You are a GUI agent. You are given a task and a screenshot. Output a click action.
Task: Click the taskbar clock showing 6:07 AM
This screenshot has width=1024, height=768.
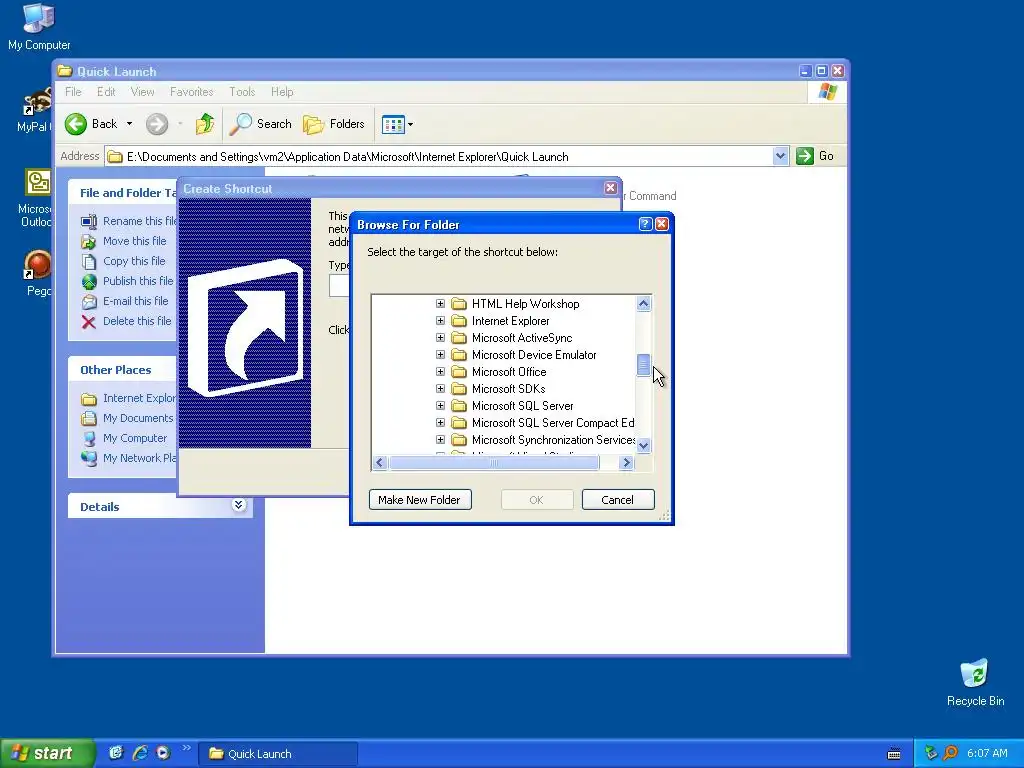pyautogui.click(x=987, y=753)
